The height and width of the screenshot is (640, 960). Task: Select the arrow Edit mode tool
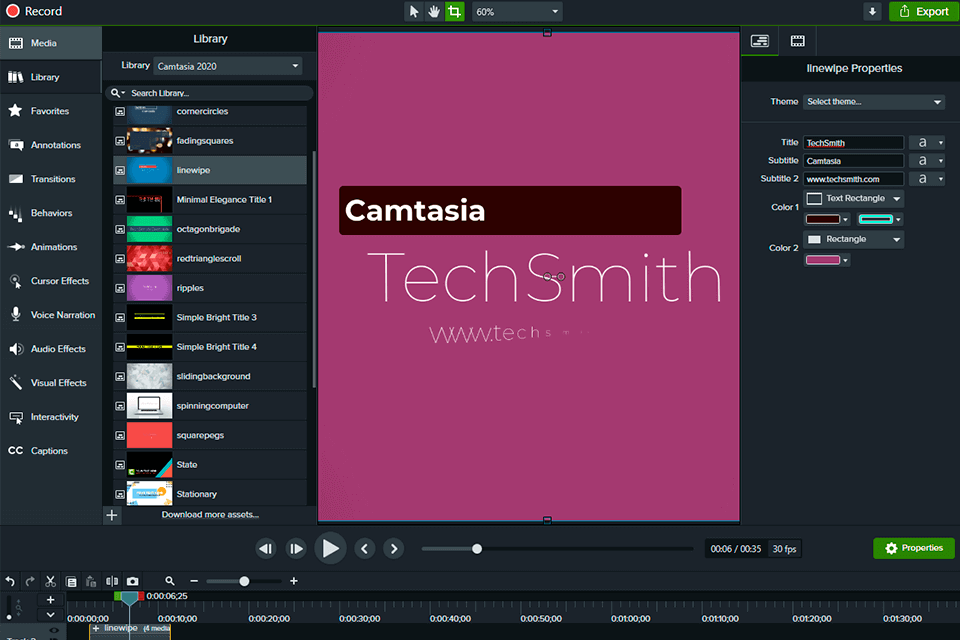(x=414, y=12)
